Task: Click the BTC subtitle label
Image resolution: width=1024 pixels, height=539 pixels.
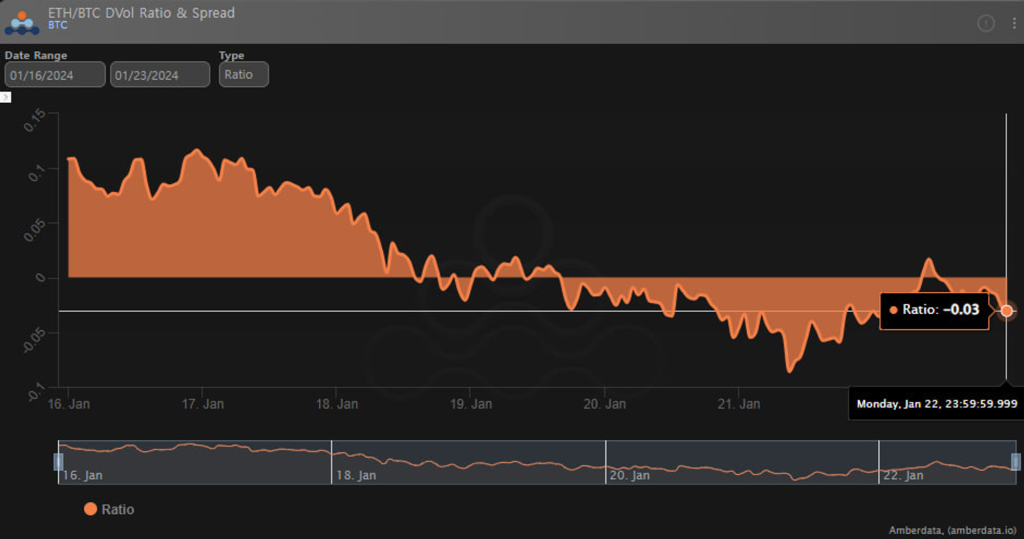Action: point(58,25)
